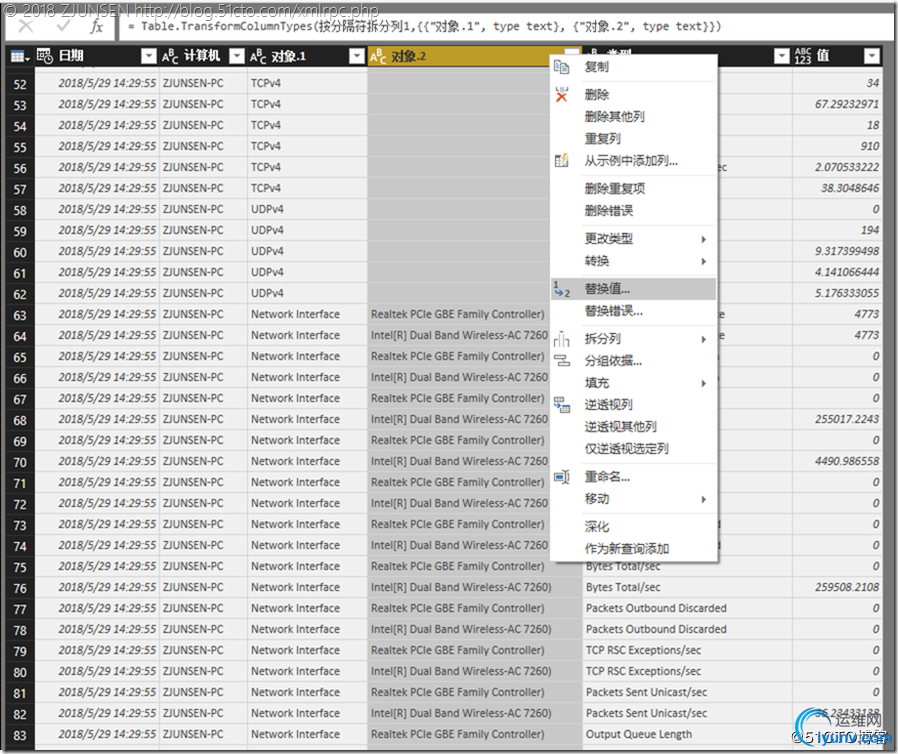
Task: Open the filter dropdown left of 值 column
Action: (781, 56)
